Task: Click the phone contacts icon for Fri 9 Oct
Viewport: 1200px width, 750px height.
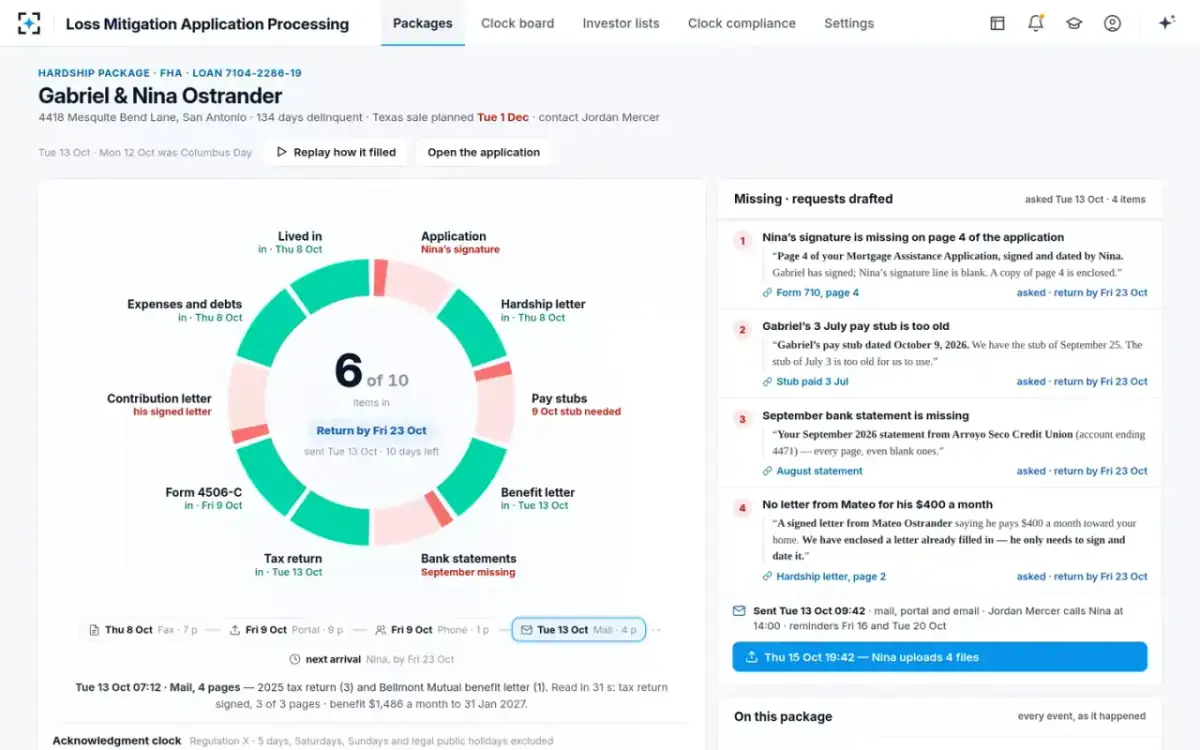Action: click(x=381, y=630)
